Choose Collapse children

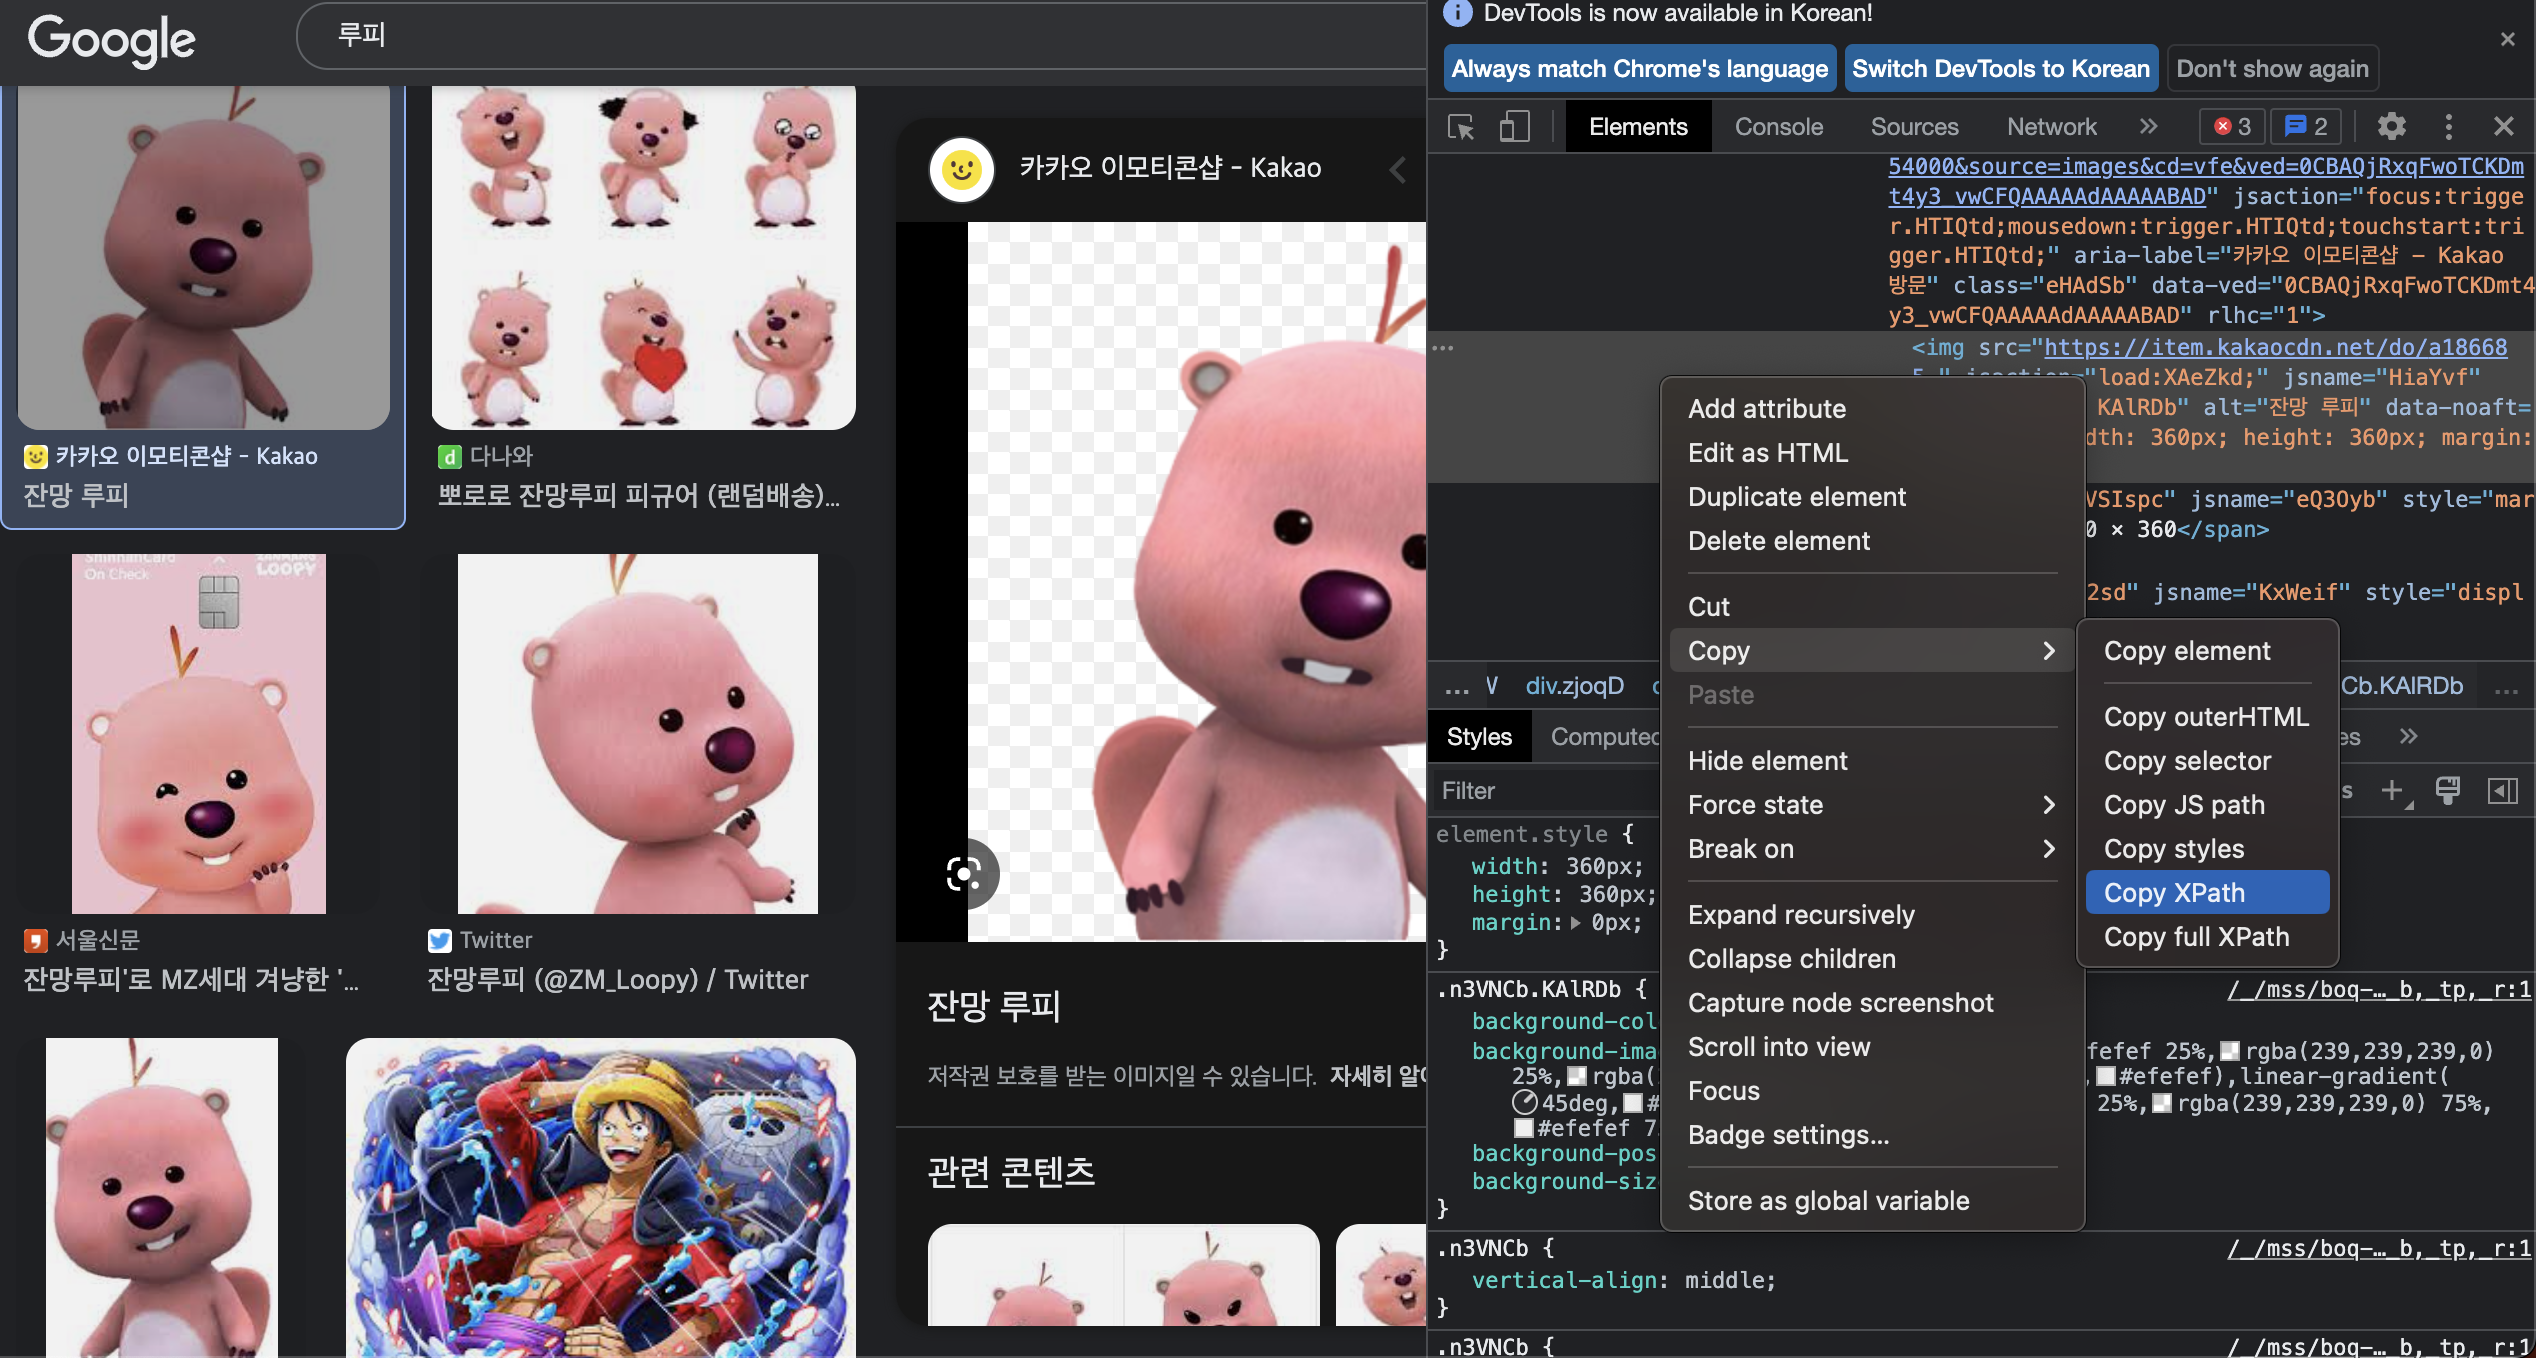pos(1872,959)
